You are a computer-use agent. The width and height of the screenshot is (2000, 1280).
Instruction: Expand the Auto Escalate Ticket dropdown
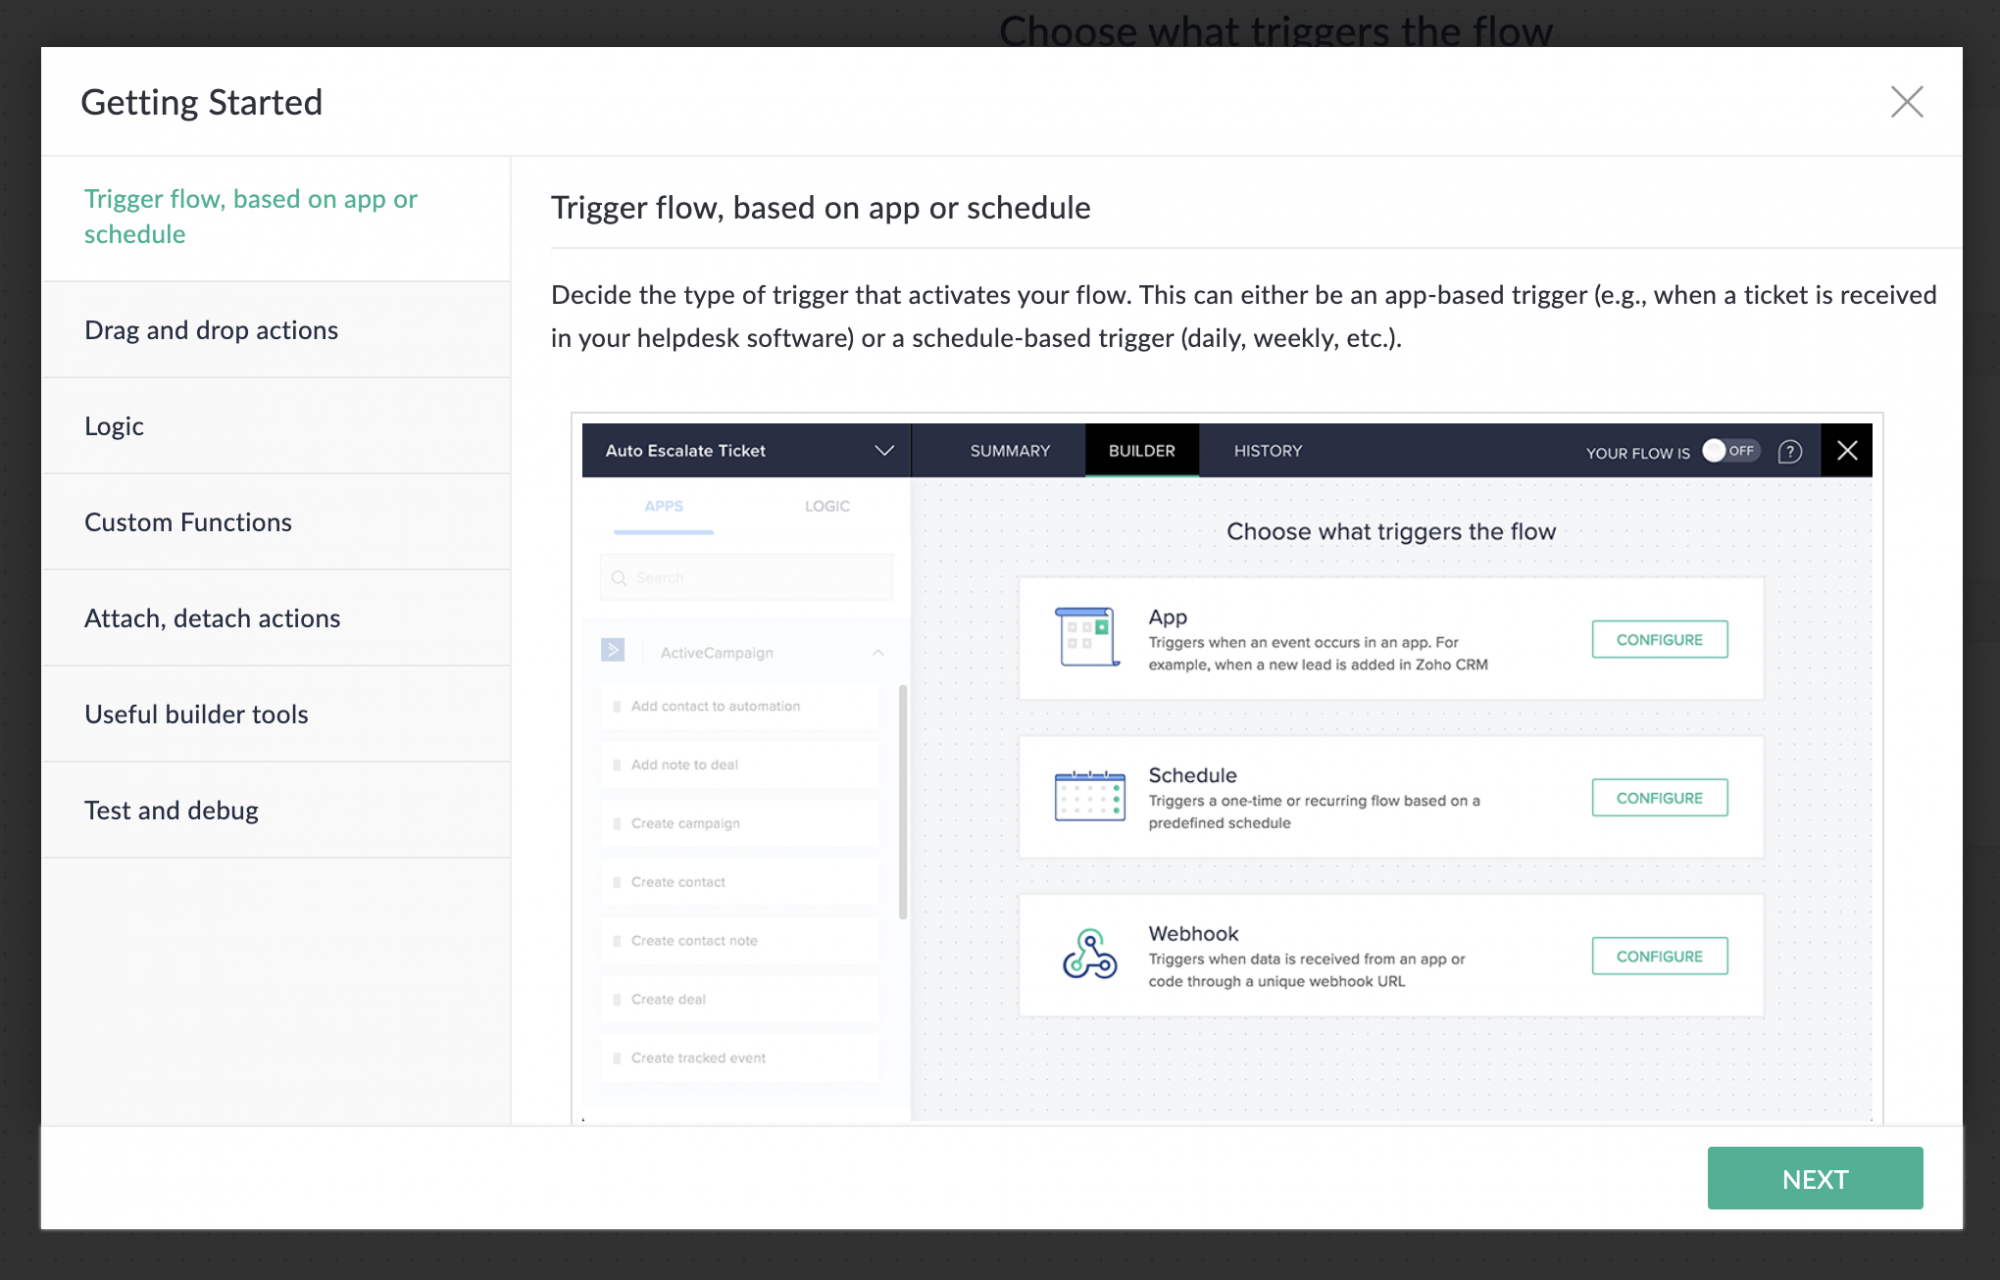884,451
